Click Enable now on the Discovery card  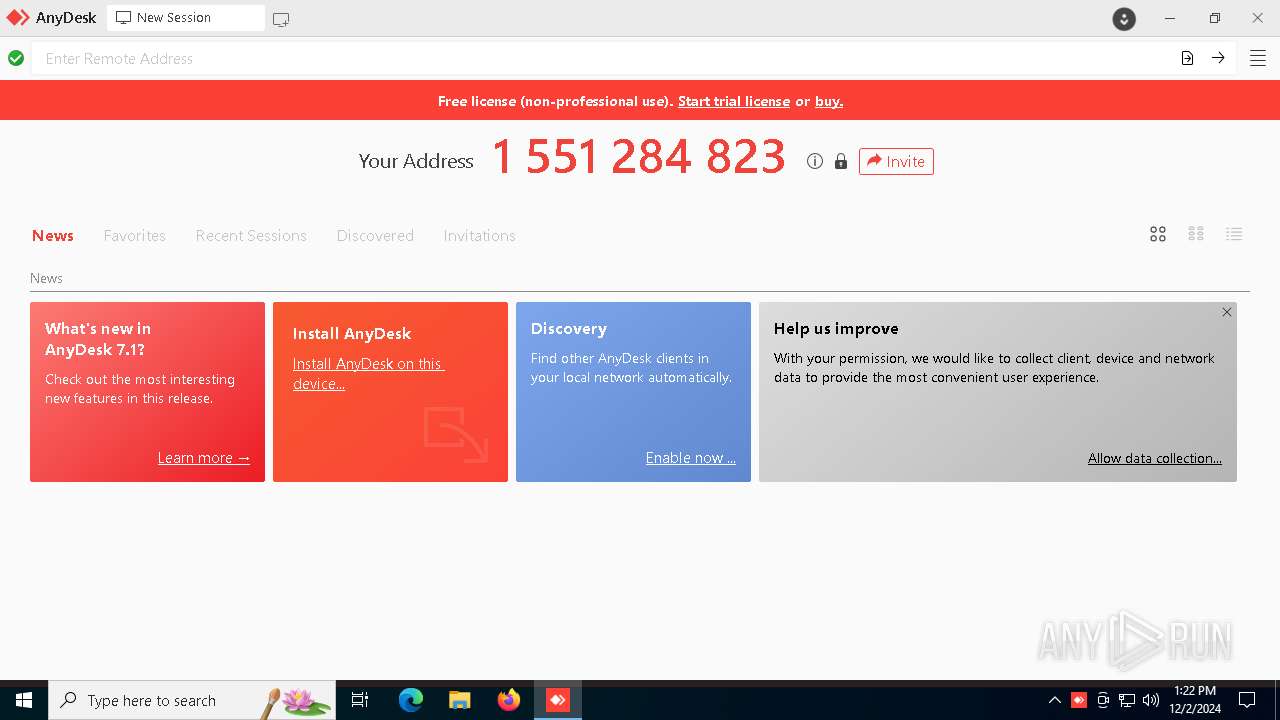(x=690, y=458)
